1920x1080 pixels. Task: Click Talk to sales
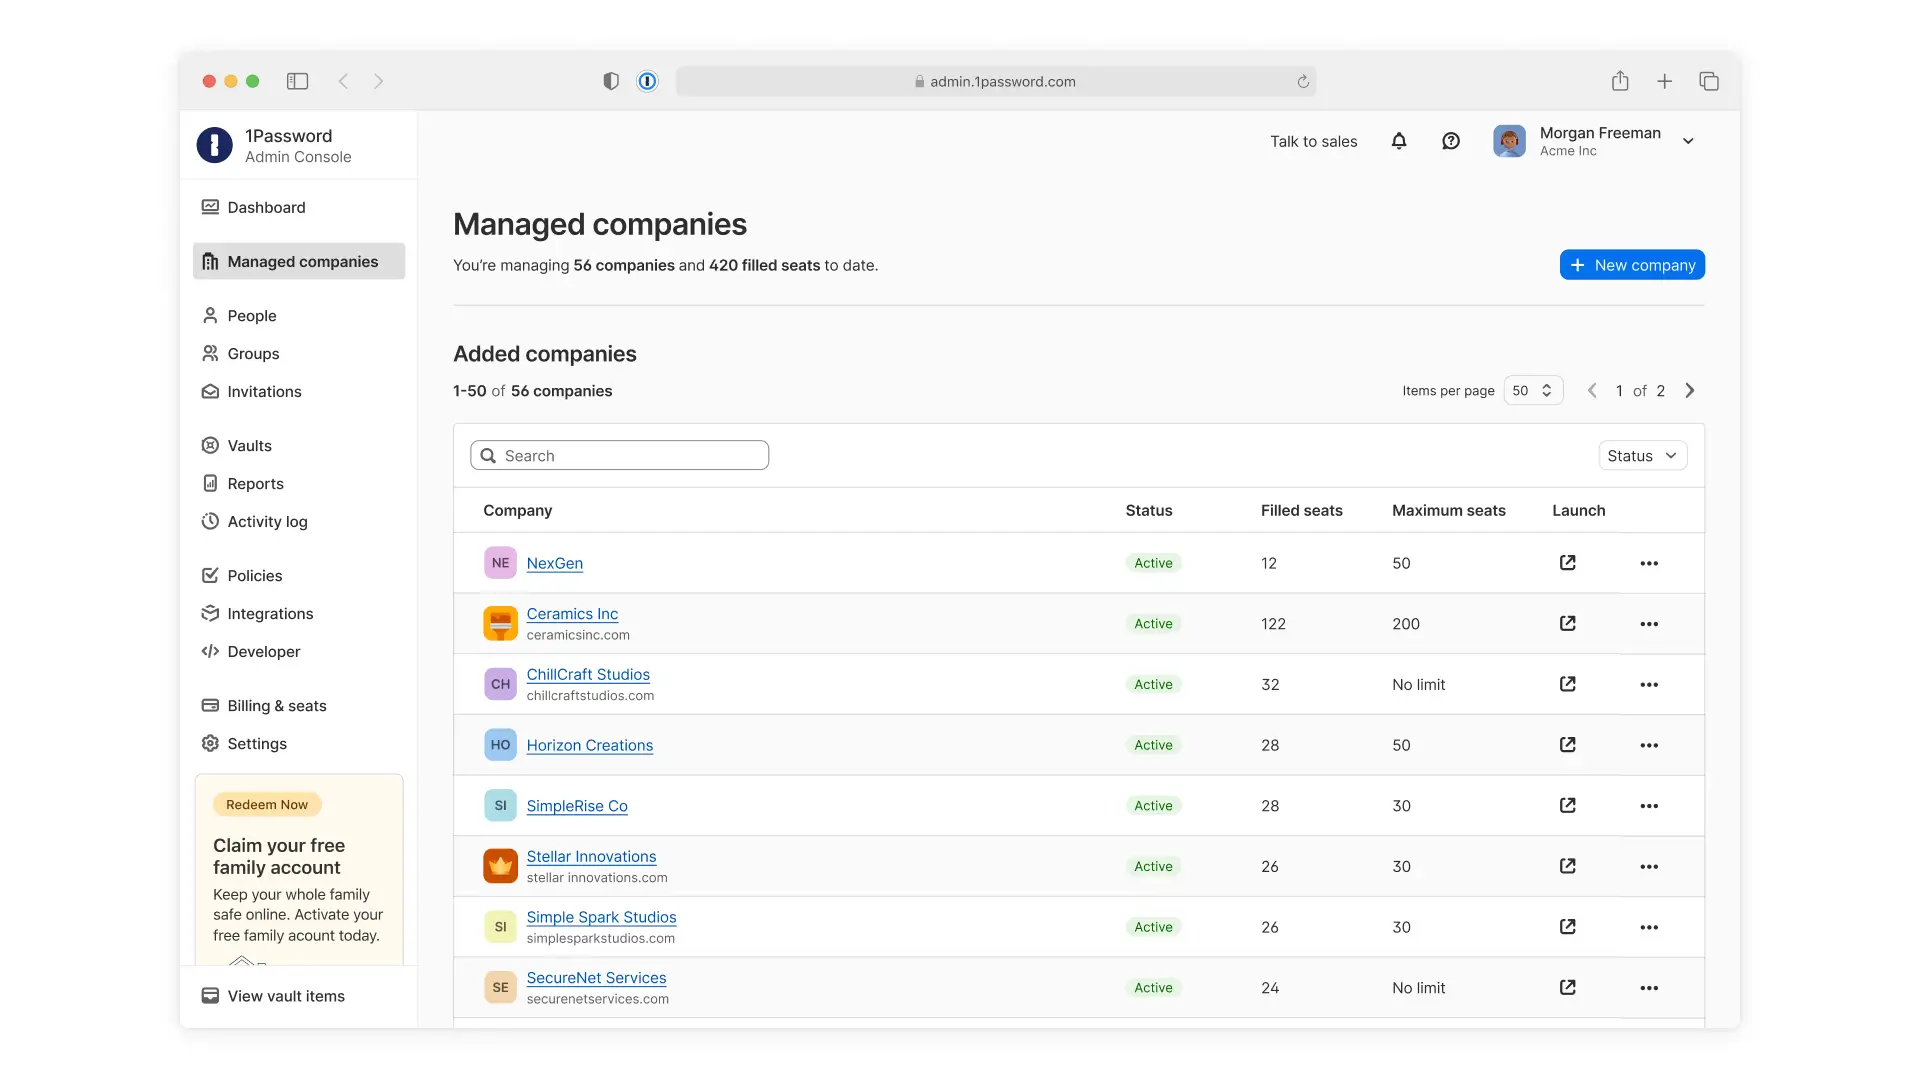(x=1313, y=141)
